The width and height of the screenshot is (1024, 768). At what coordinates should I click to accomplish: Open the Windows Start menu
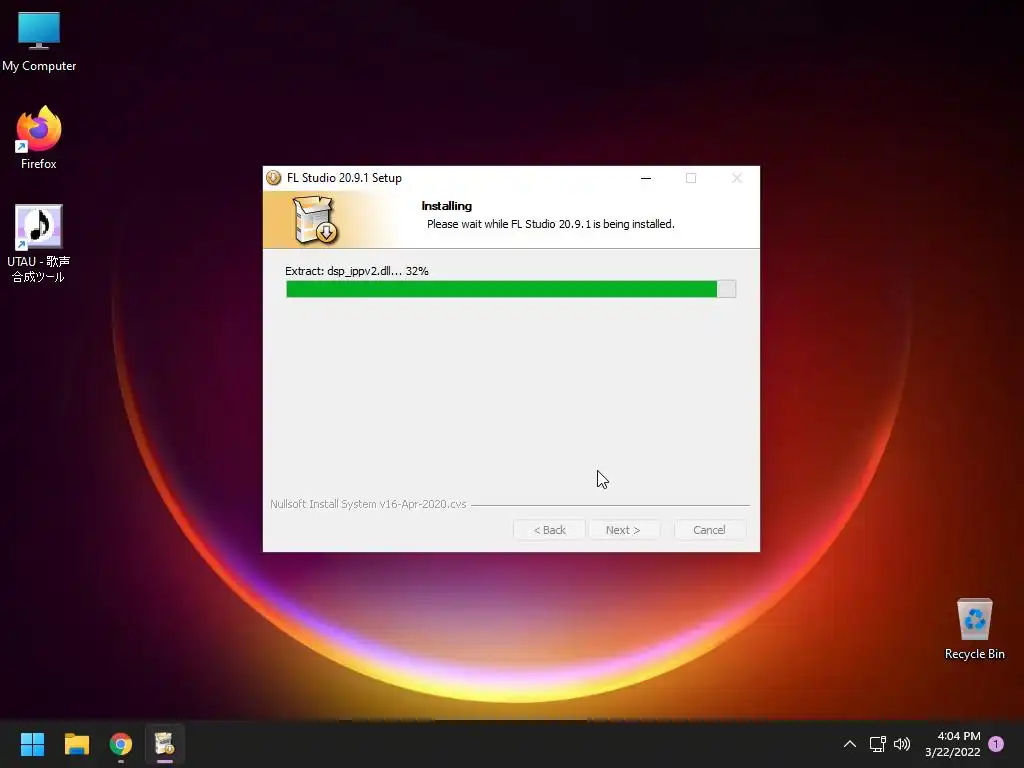[x=32, y=744]
